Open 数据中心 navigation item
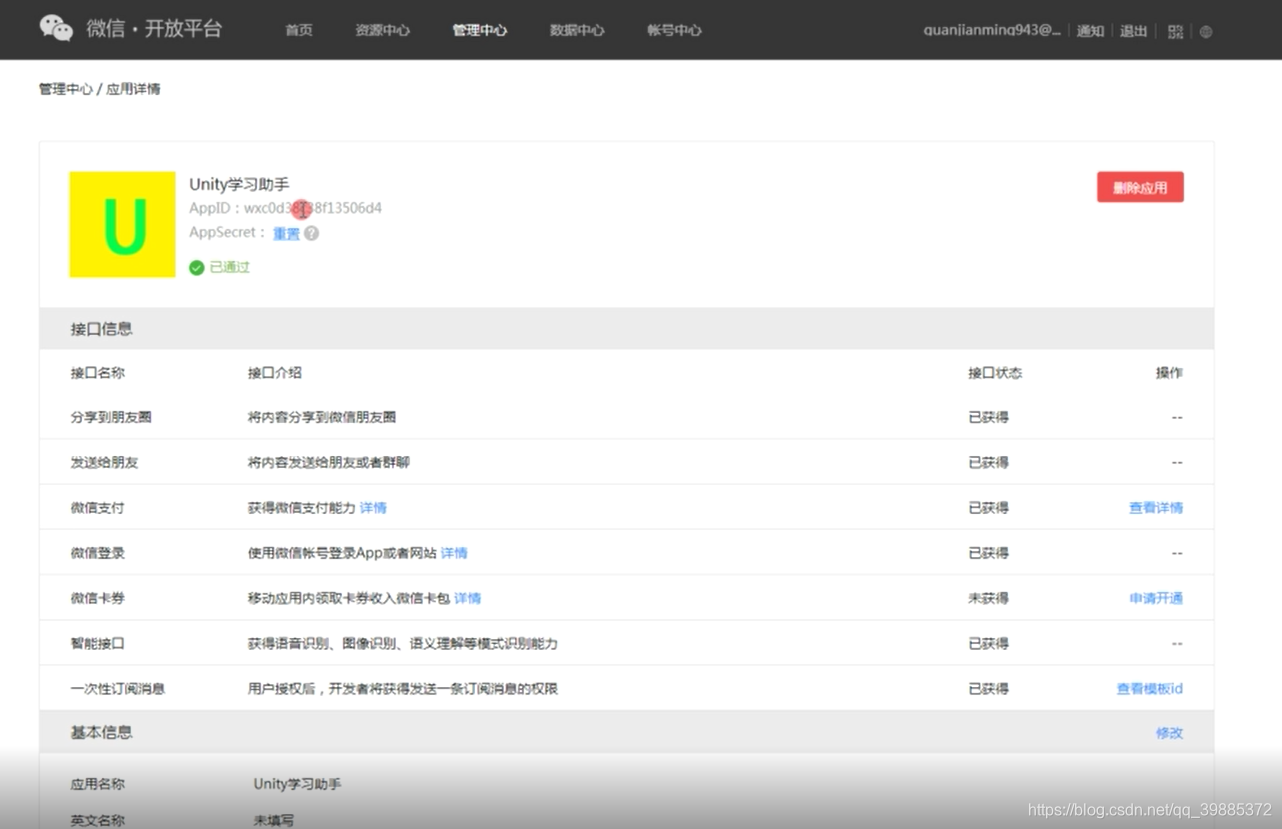 577,30
